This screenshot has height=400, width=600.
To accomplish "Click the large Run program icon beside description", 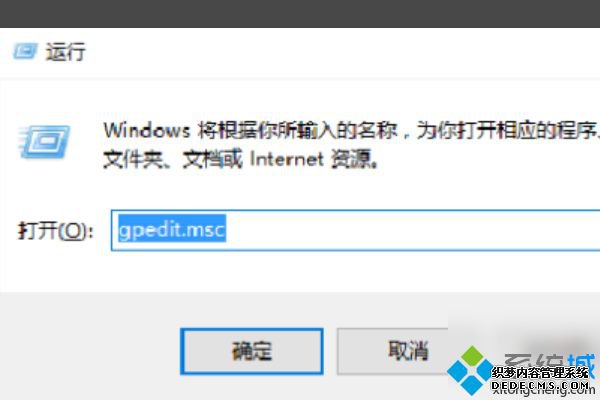I will 44,142.
